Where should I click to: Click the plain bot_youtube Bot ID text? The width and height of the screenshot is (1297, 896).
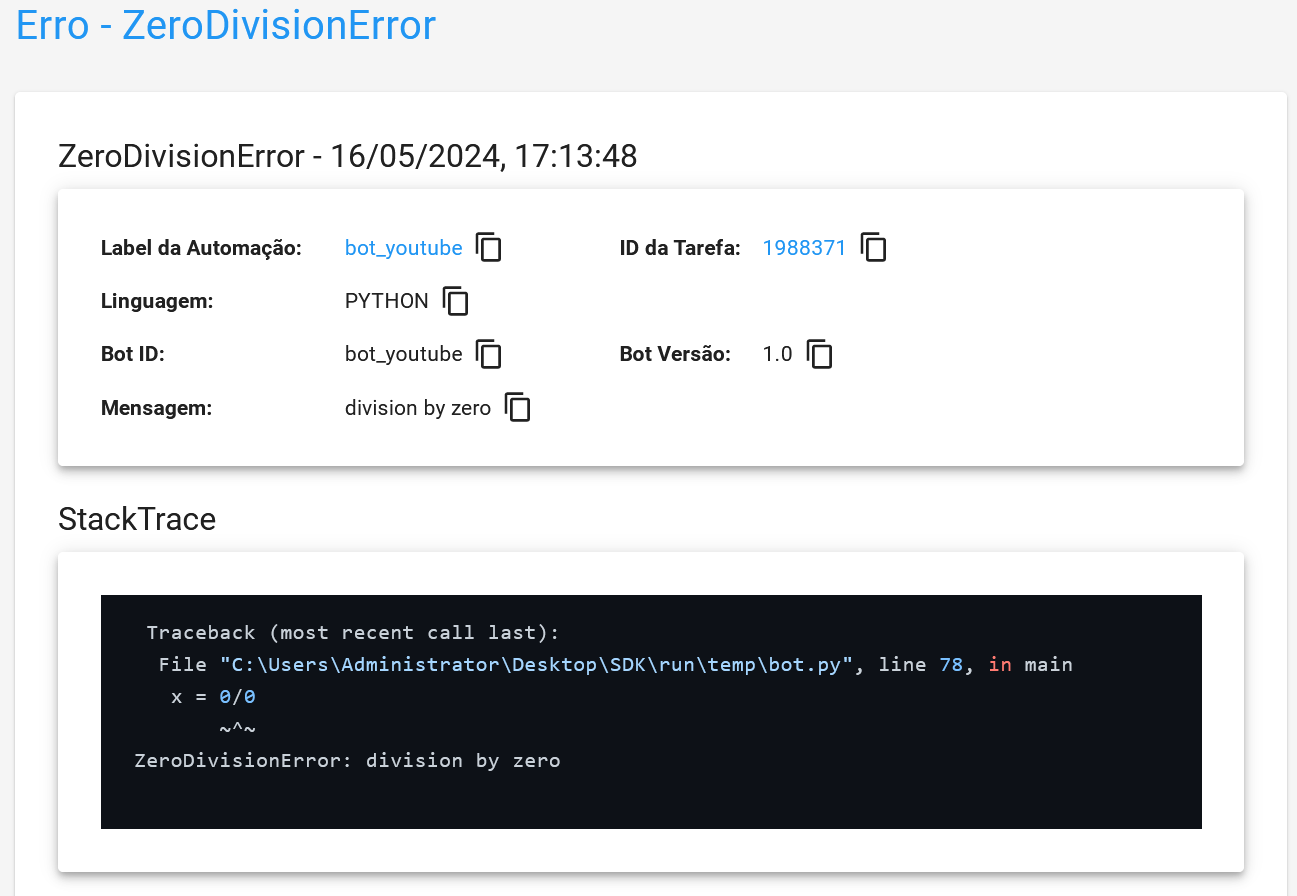click(x=403, y=354)
